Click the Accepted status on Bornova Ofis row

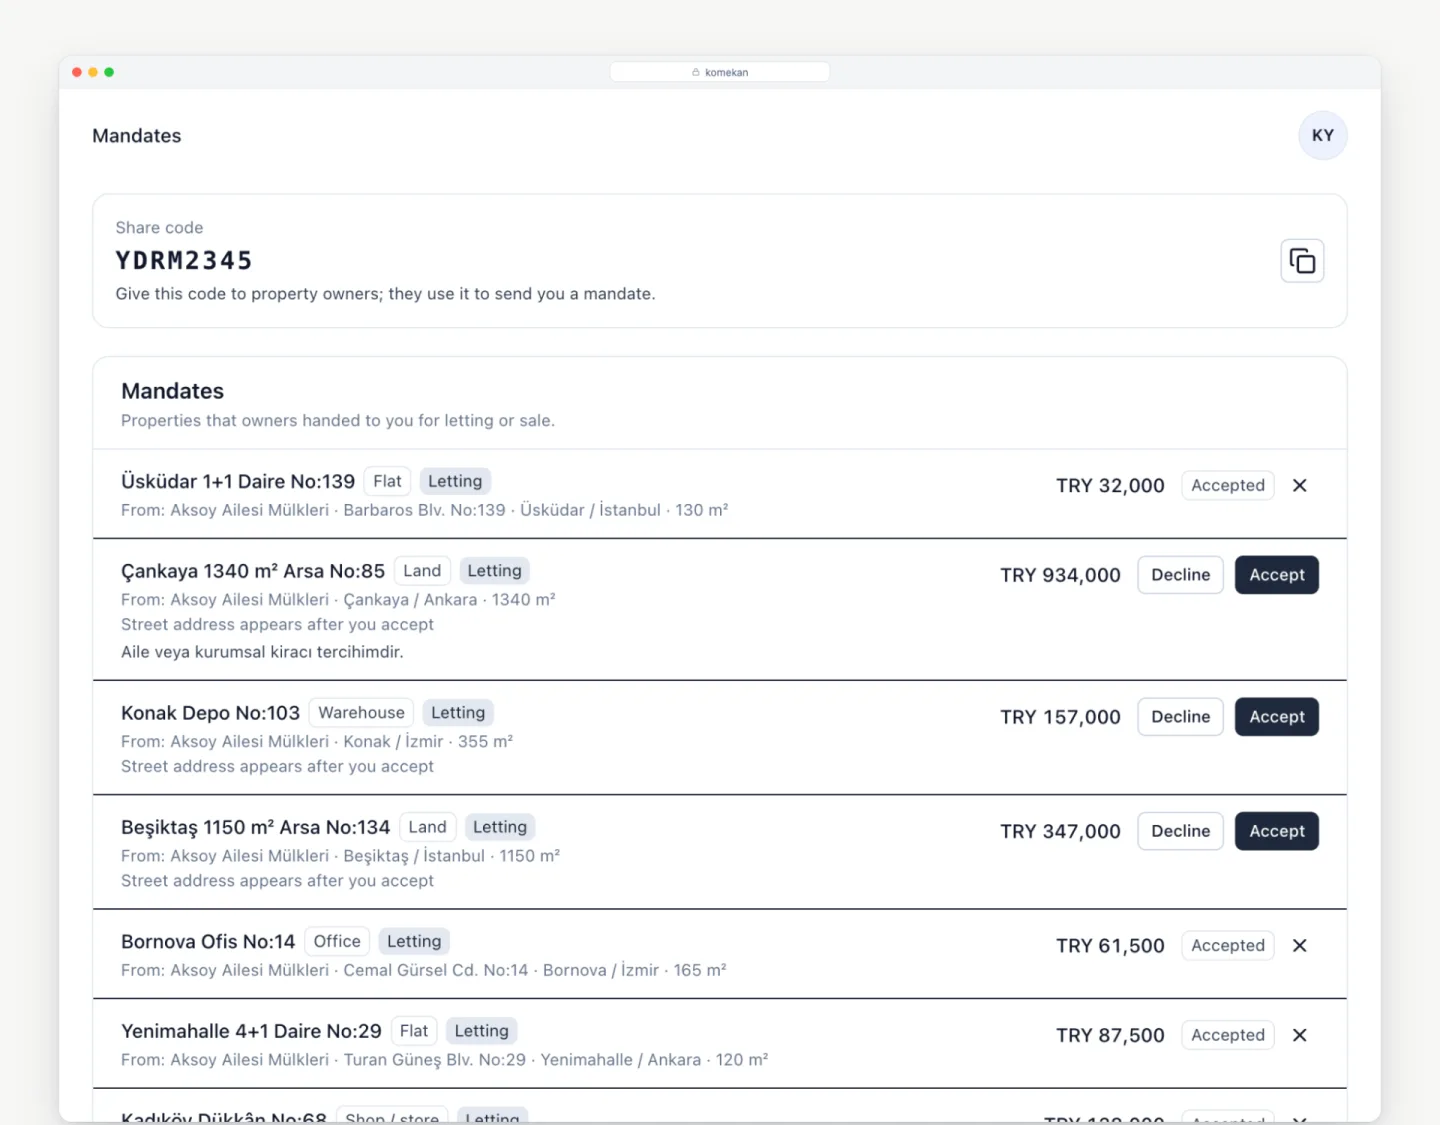1228,945
